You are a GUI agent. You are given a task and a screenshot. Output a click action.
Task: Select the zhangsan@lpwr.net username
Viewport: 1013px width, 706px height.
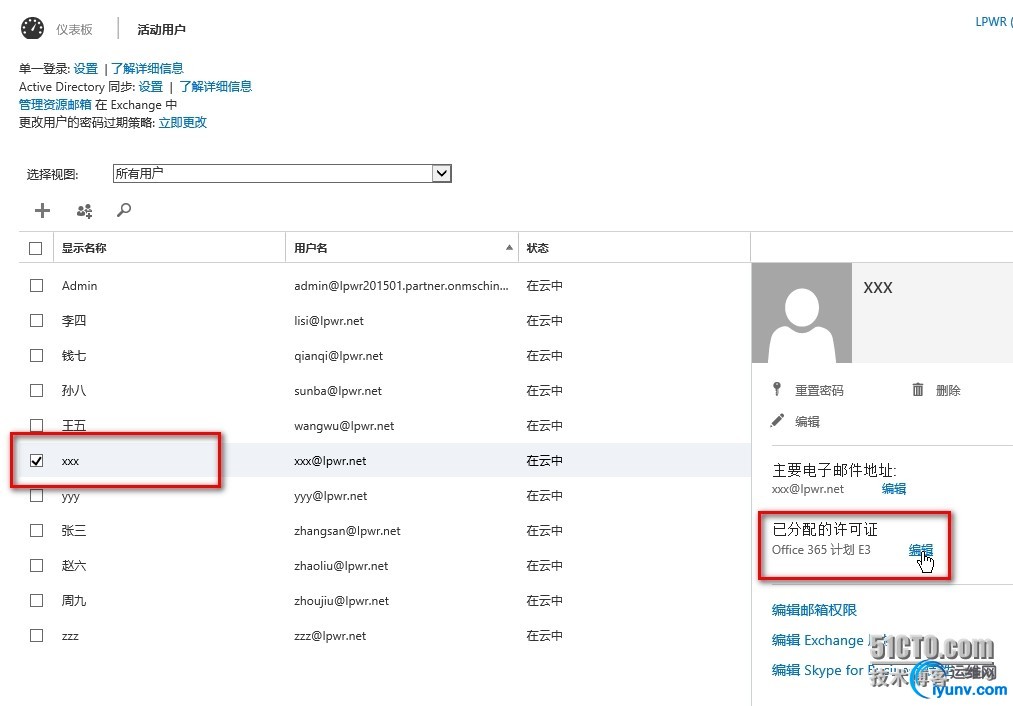[348, 531]
